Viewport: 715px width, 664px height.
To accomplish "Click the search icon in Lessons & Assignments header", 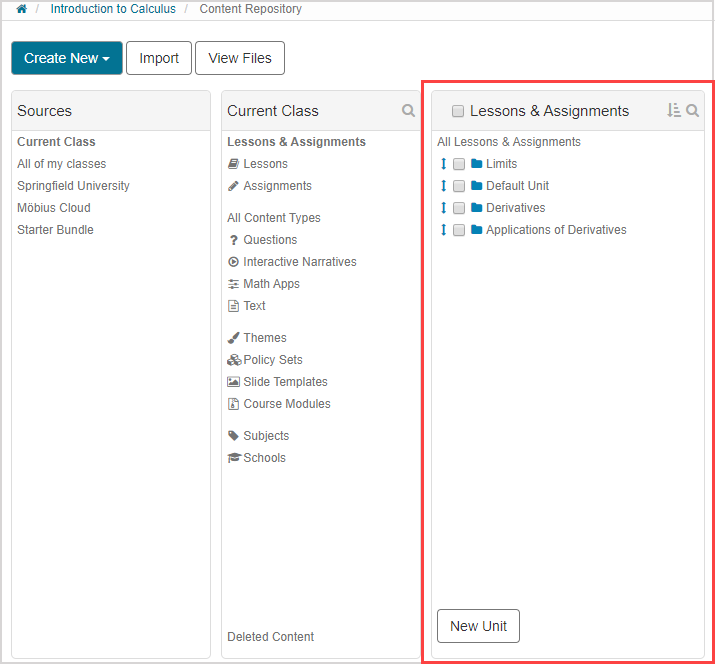I will tap(693, 111).
